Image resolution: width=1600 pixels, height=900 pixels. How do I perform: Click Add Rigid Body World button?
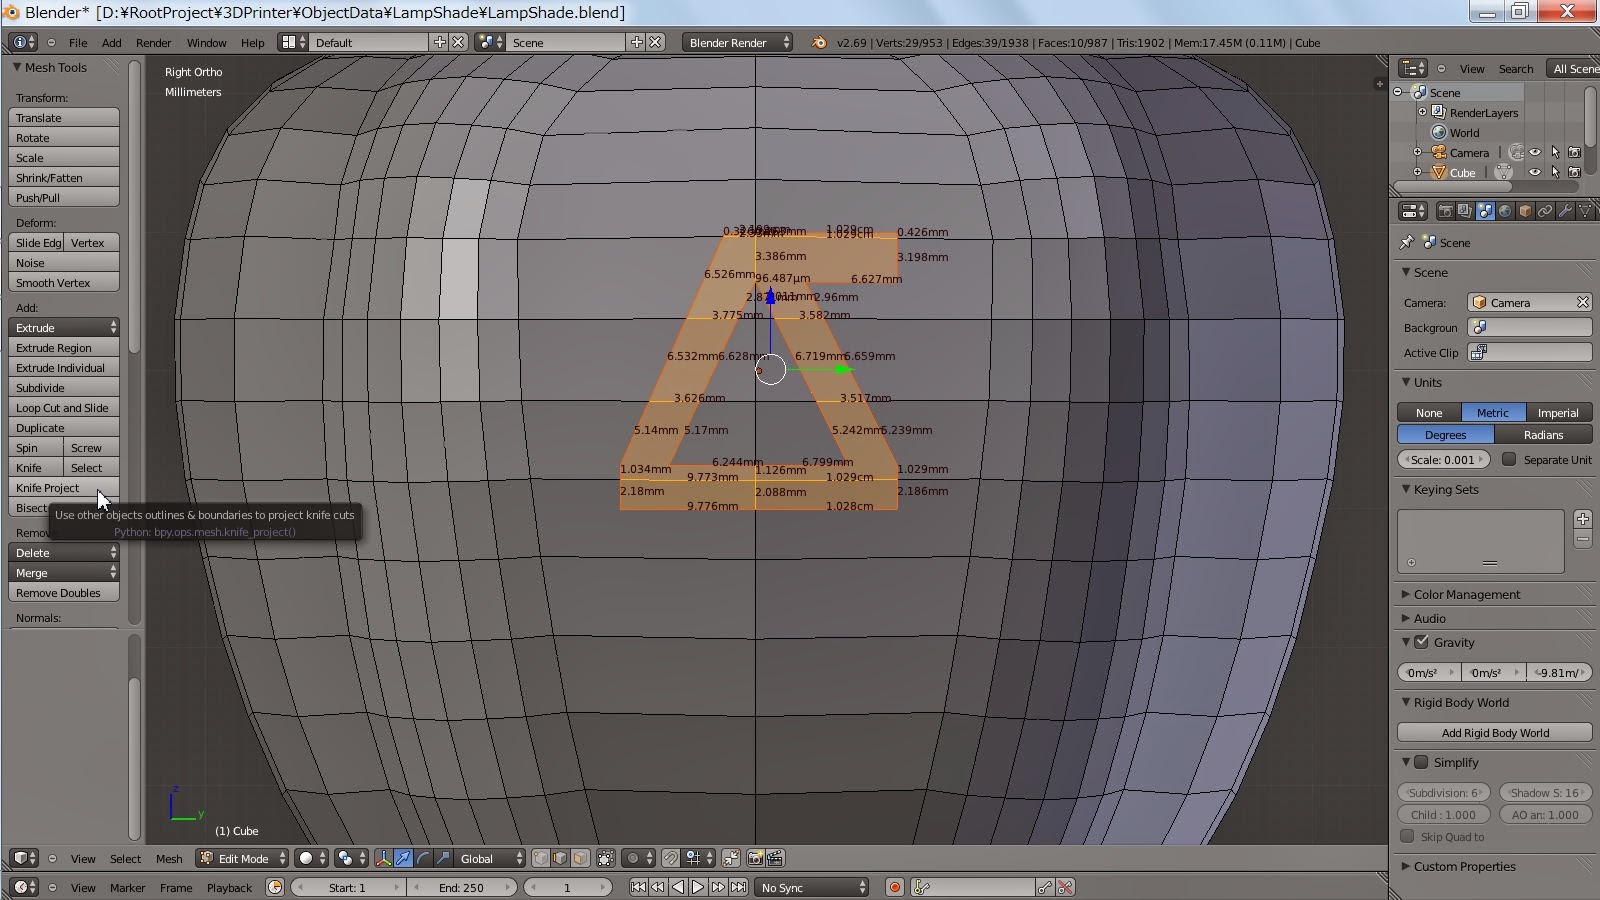click(x=1494, y=733)
